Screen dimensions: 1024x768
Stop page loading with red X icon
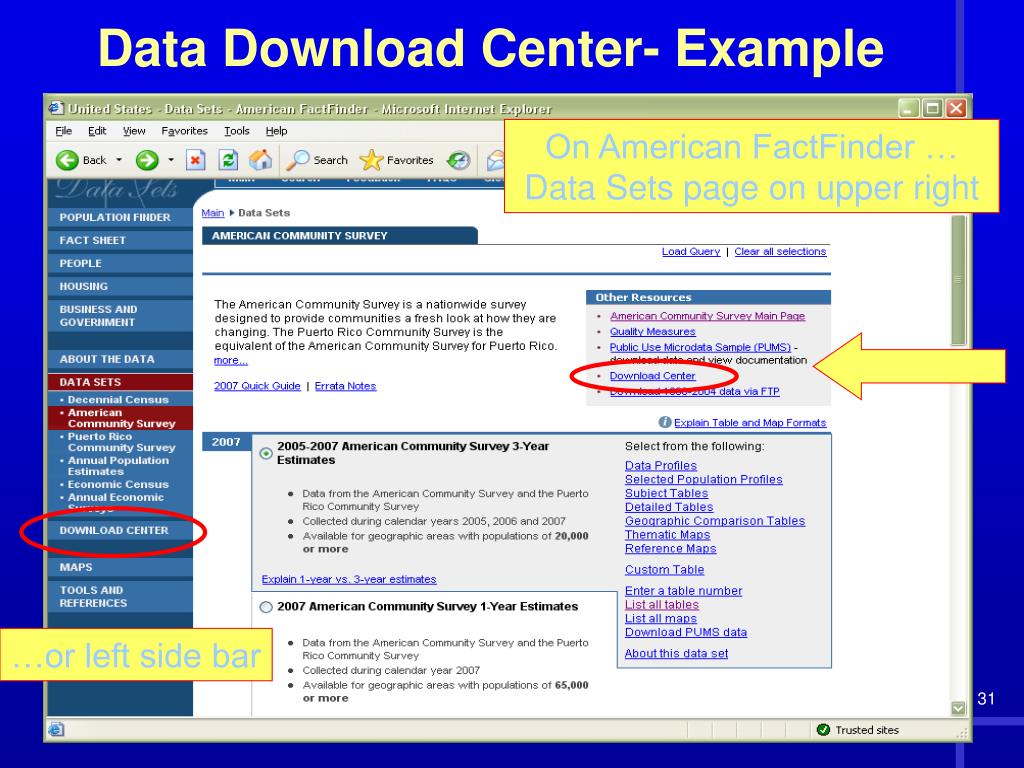click(195, 160)
